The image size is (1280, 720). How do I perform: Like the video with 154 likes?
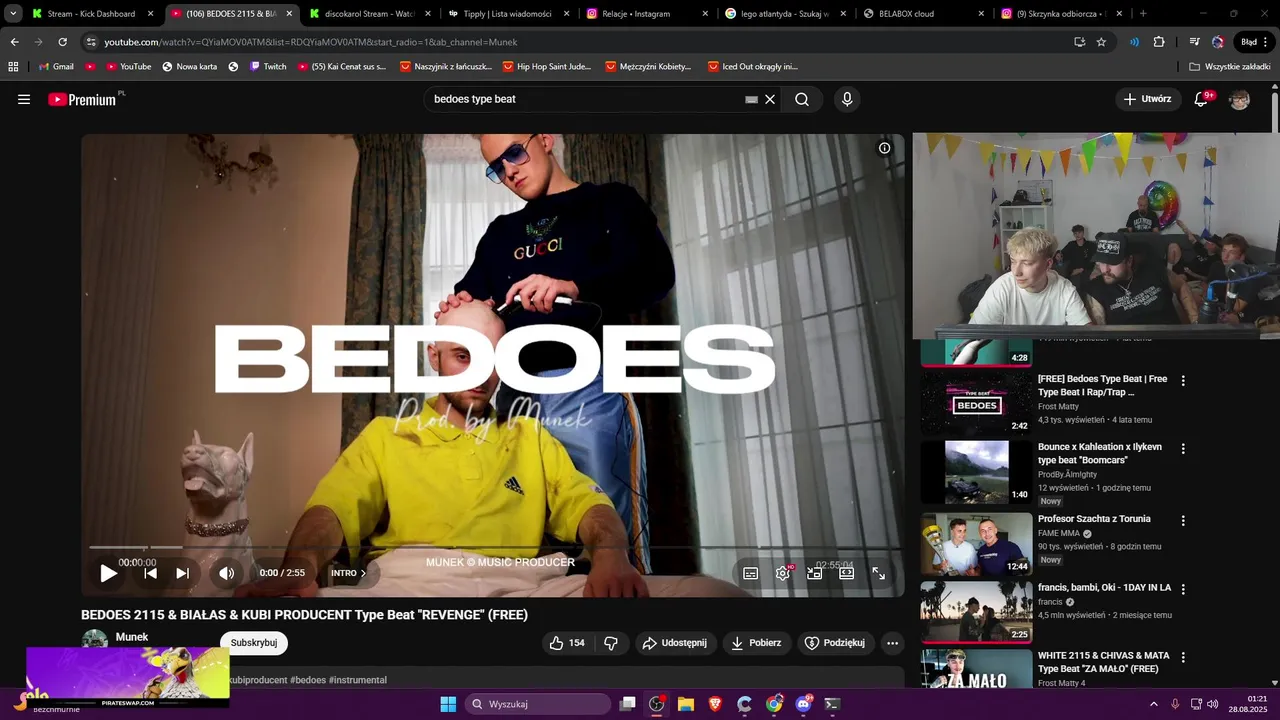point(567,643)
